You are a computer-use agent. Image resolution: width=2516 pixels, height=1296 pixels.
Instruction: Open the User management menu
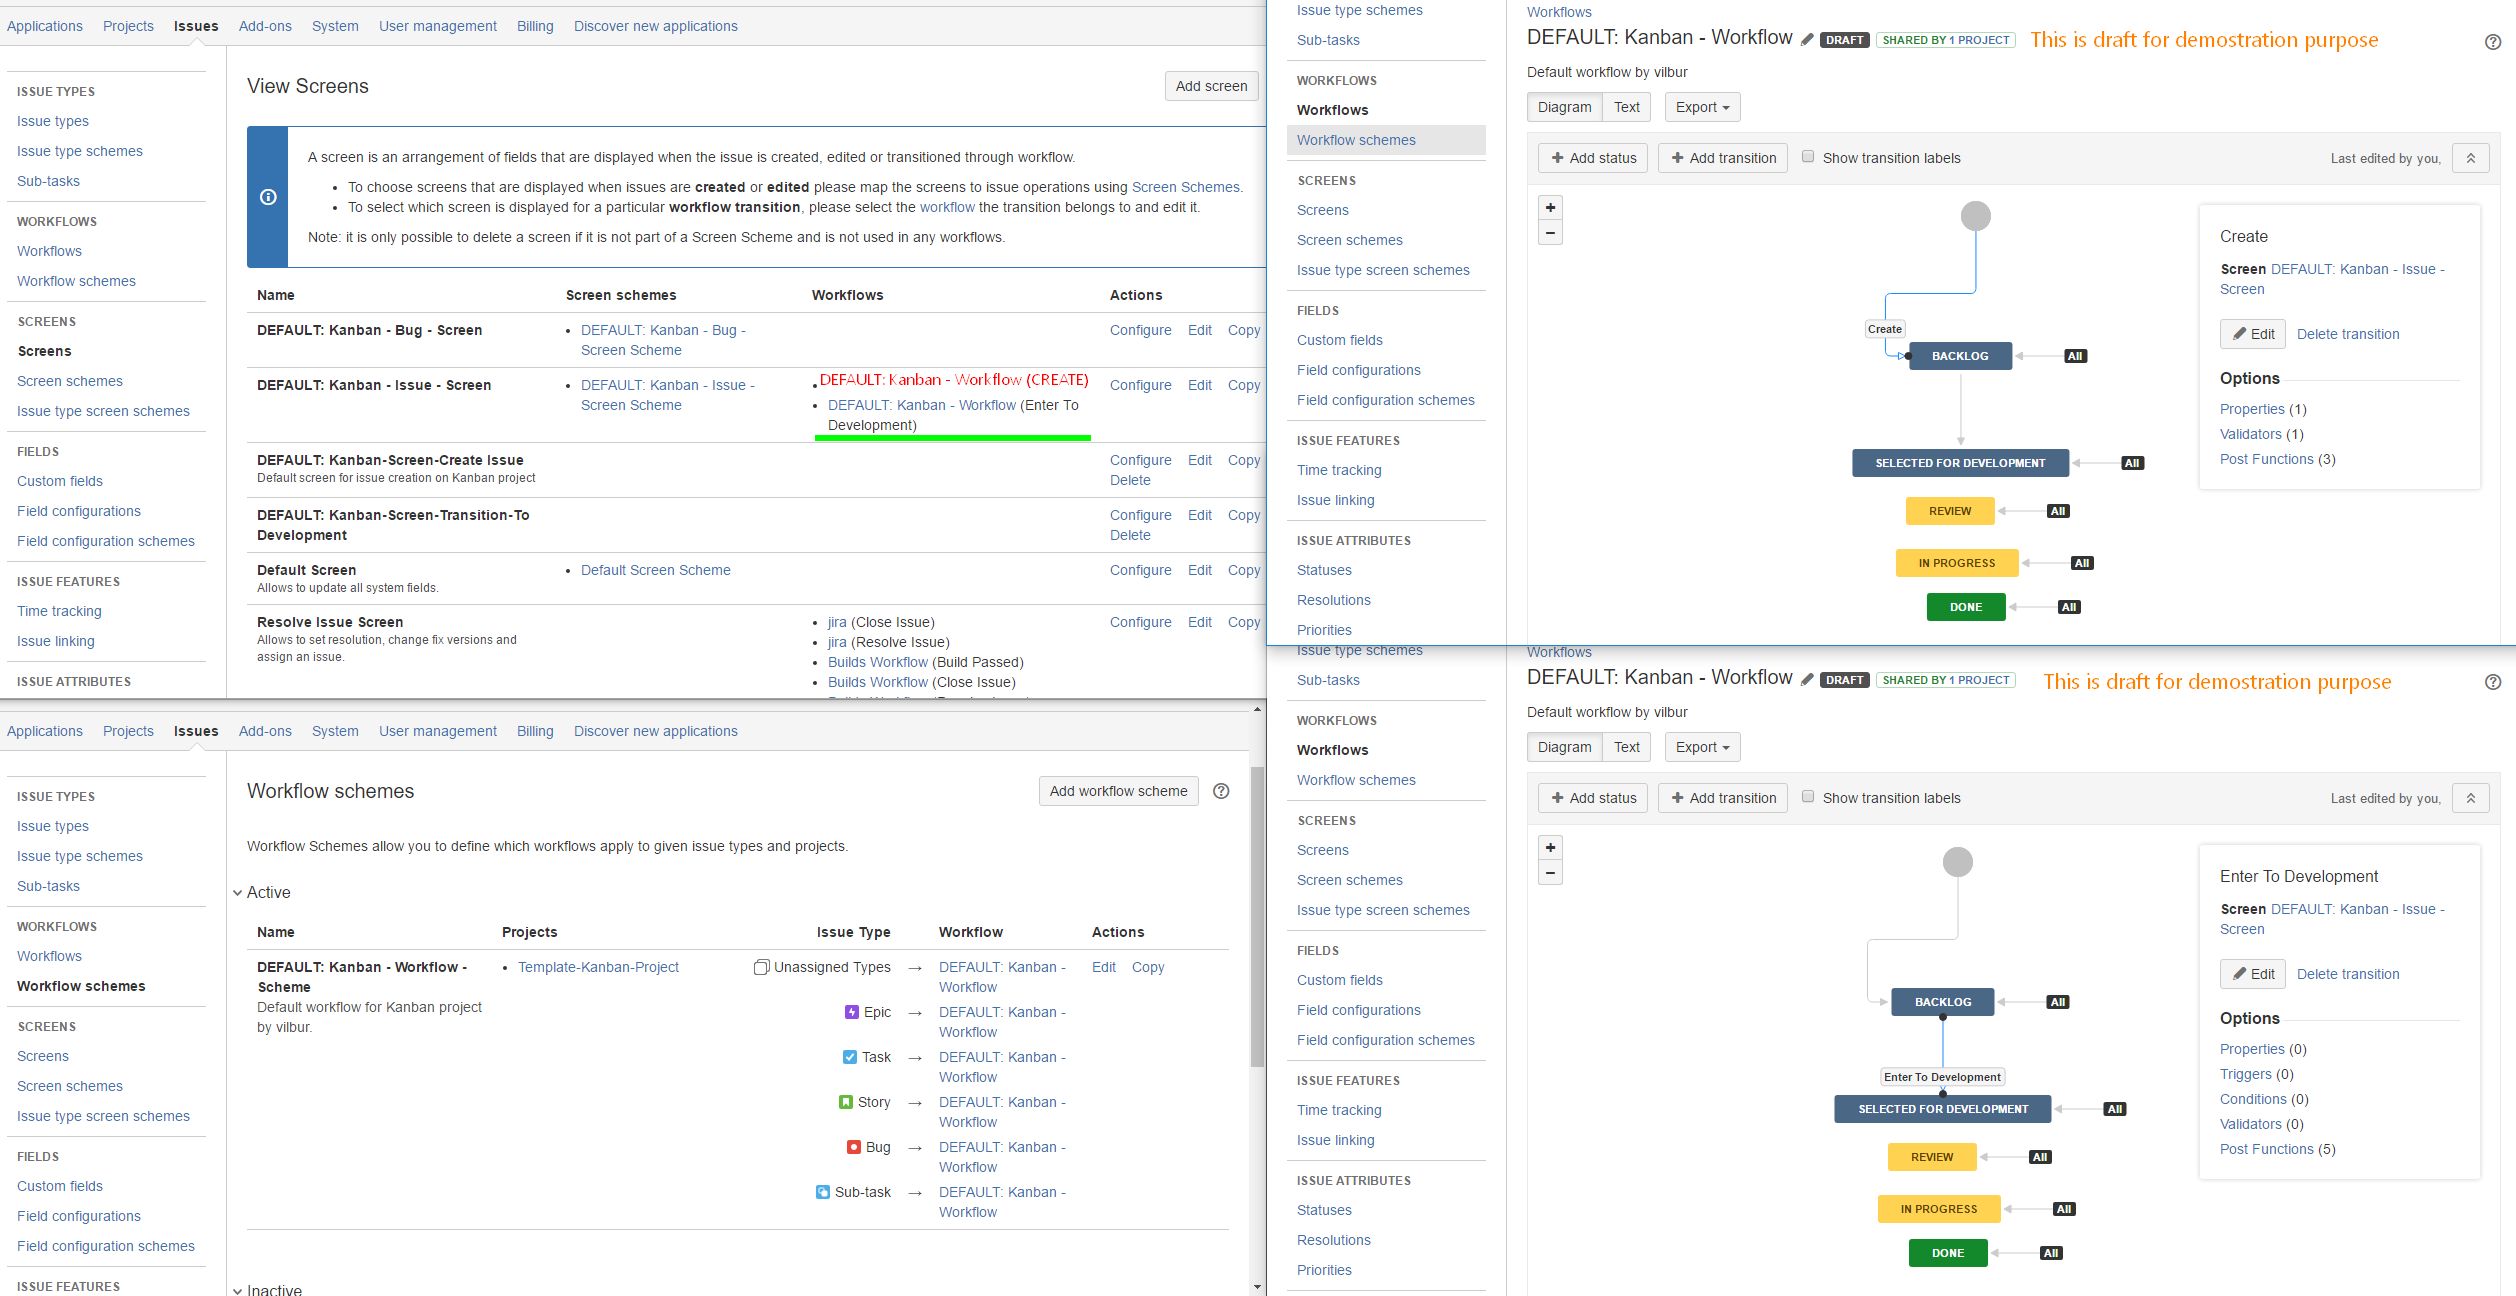[x=437, y=26]
